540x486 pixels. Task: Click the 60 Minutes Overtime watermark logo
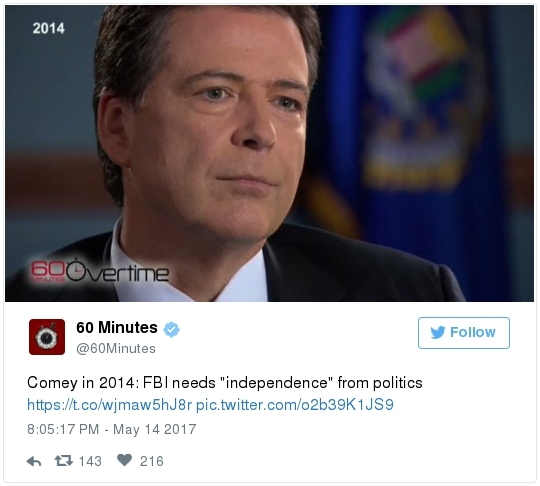coord(100,272)
